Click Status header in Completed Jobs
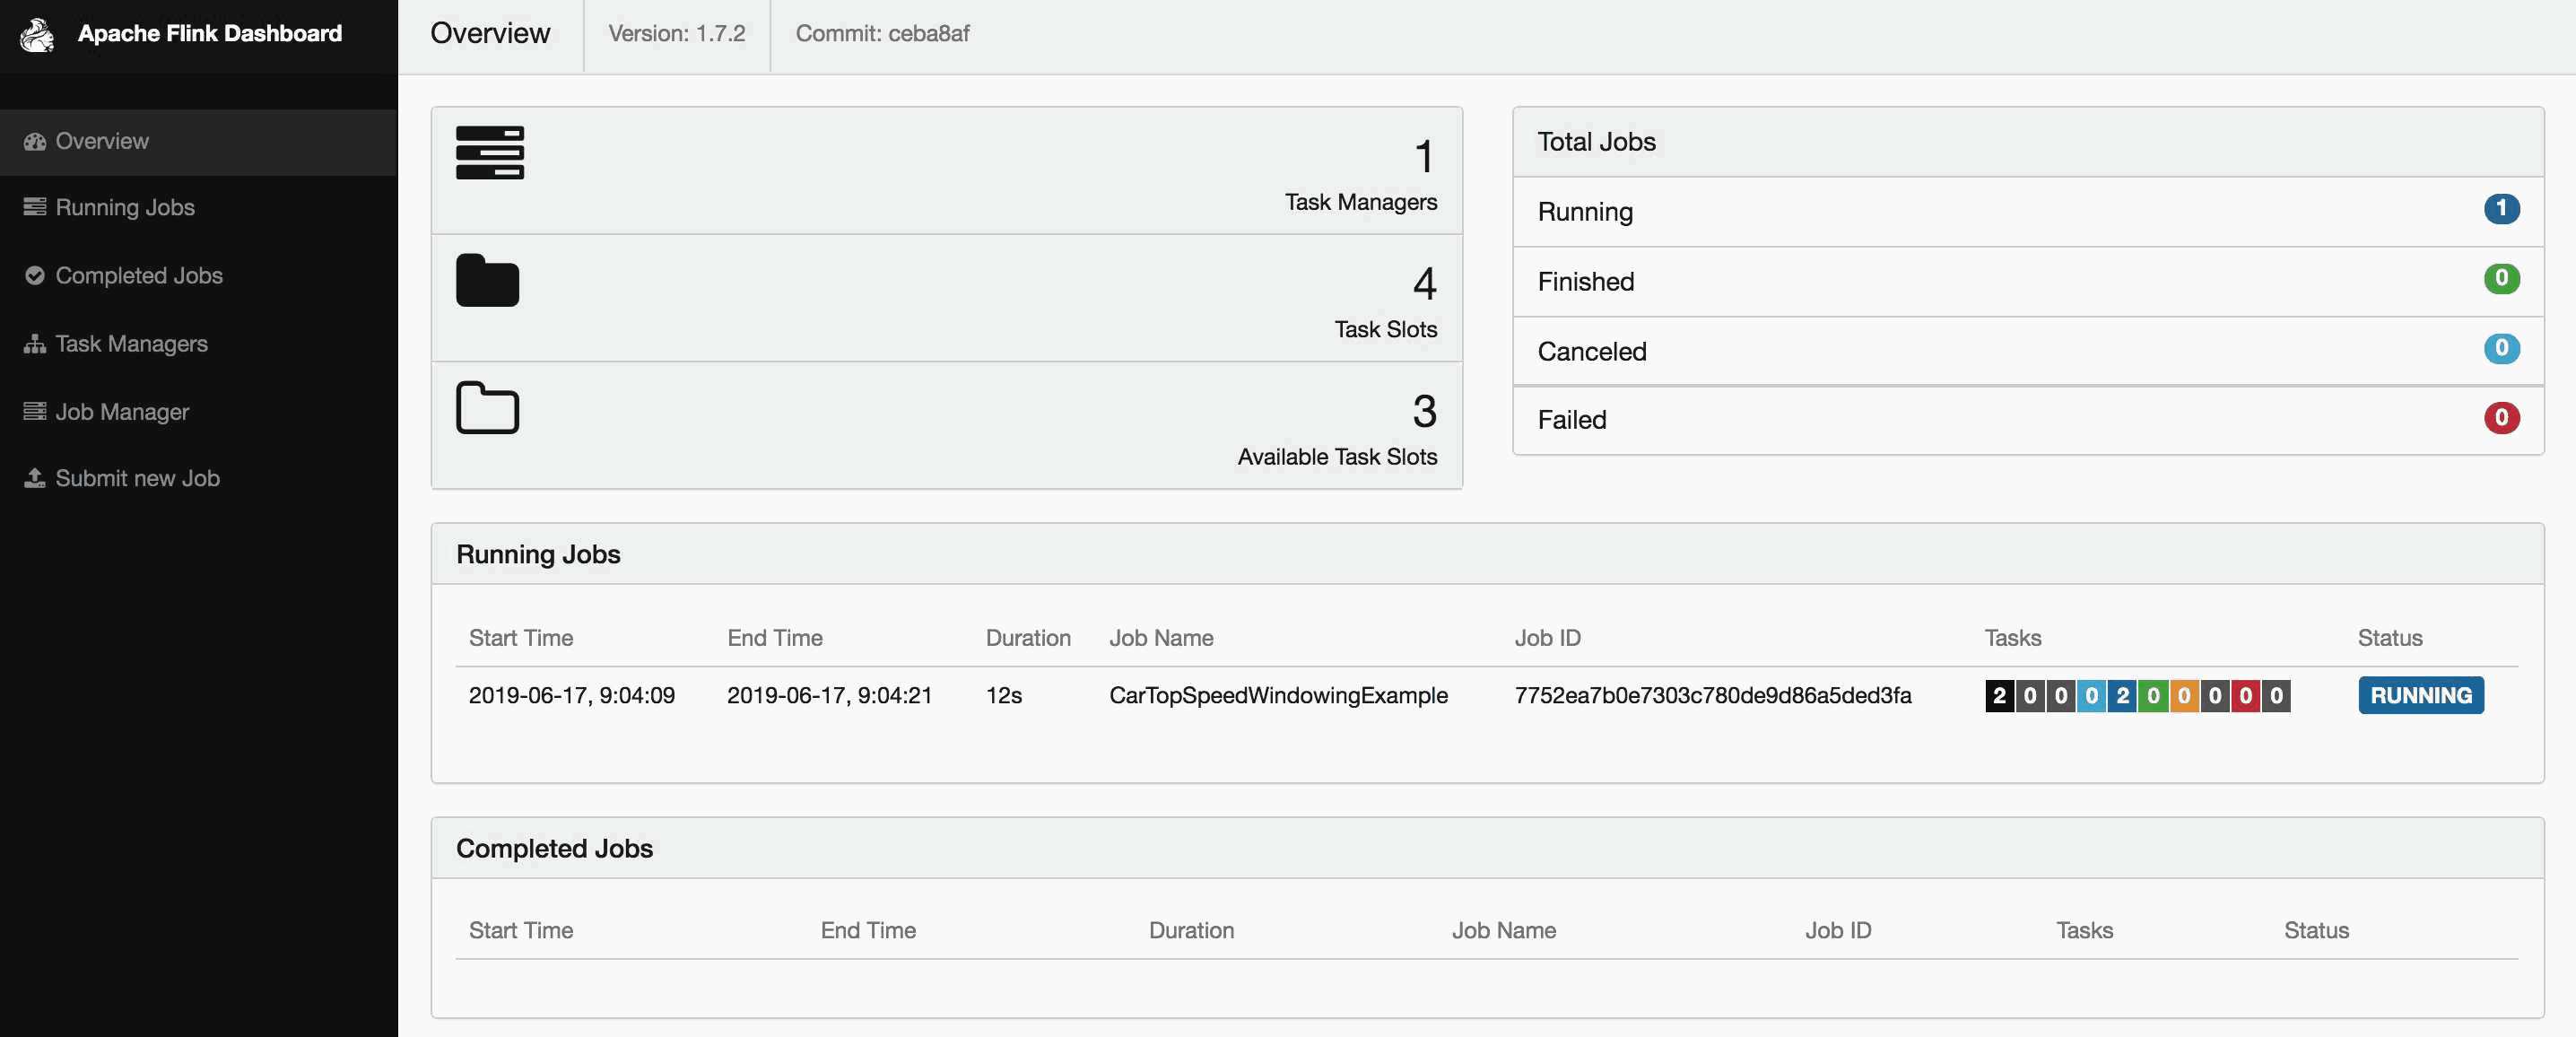Screen dimensions: 2576x1037 click(x=2316, y=931)
